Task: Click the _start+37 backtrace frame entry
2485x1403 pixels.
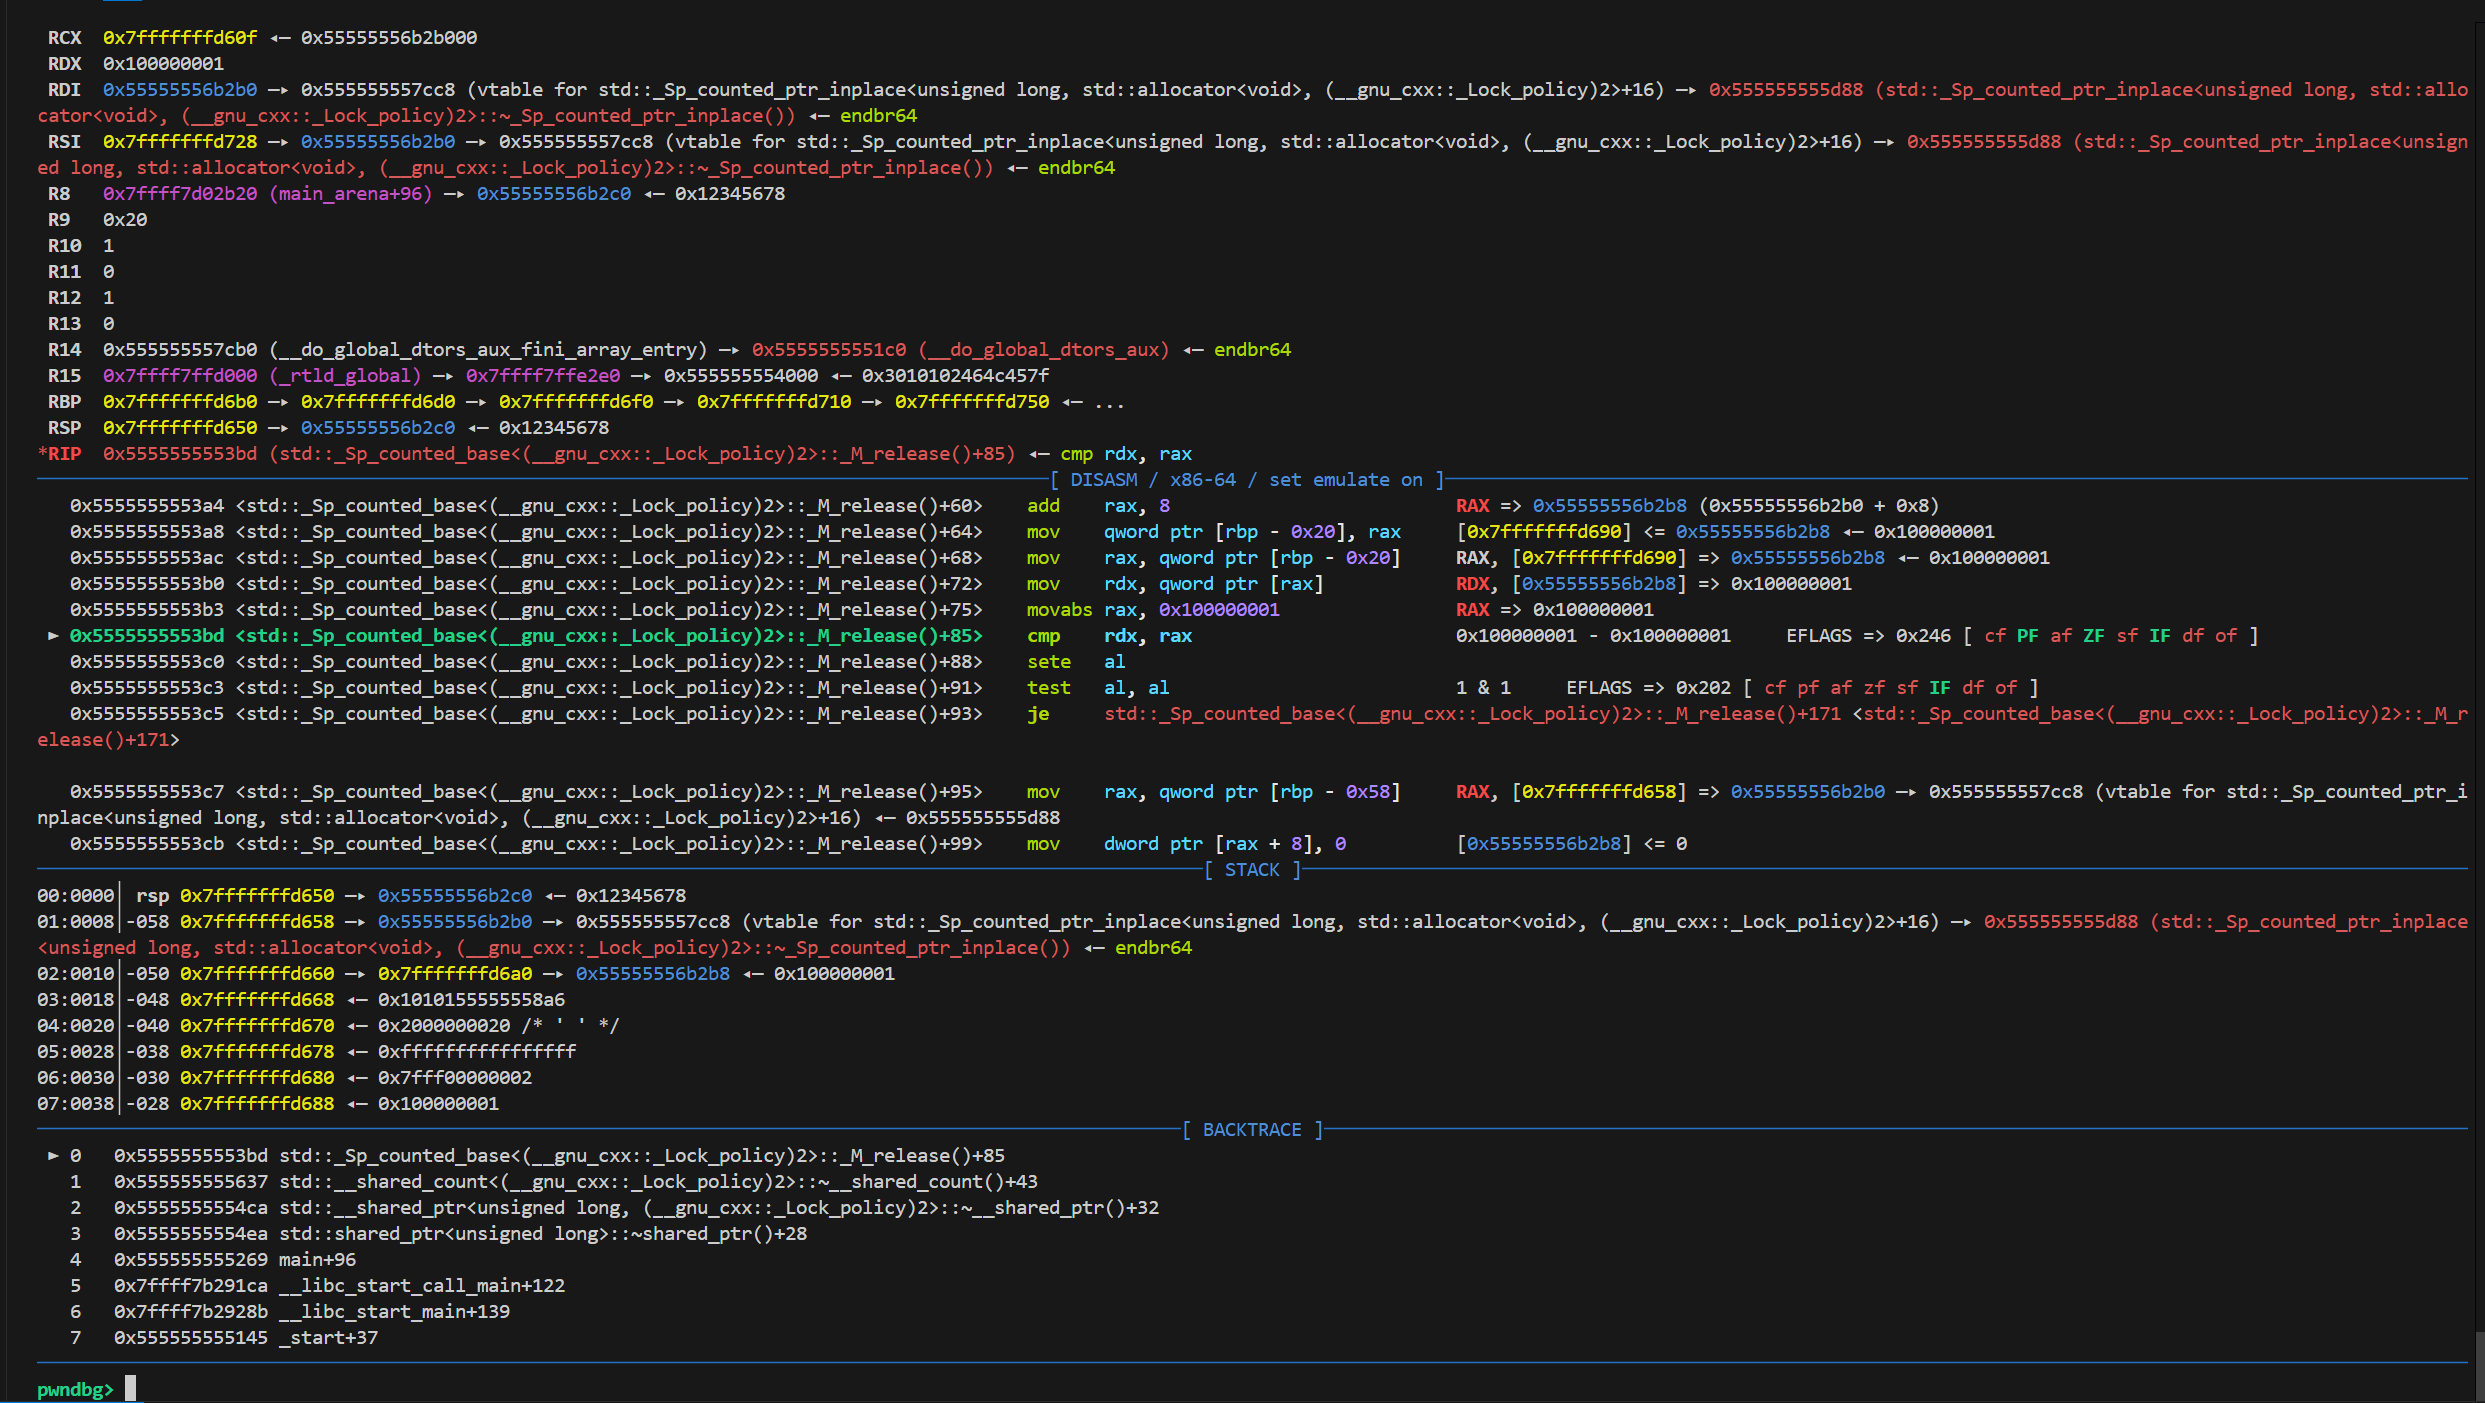Action: point(328,1338)
